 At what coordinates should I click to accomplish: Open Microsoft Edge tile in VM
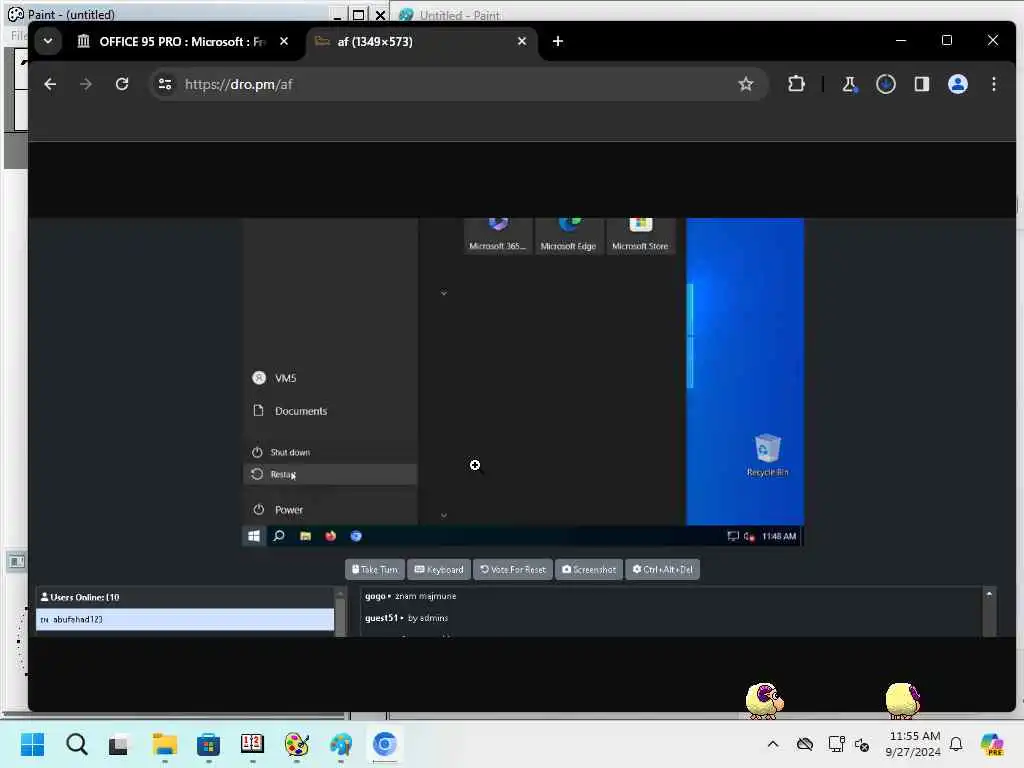pyautogui.click(x=568, y=236)
